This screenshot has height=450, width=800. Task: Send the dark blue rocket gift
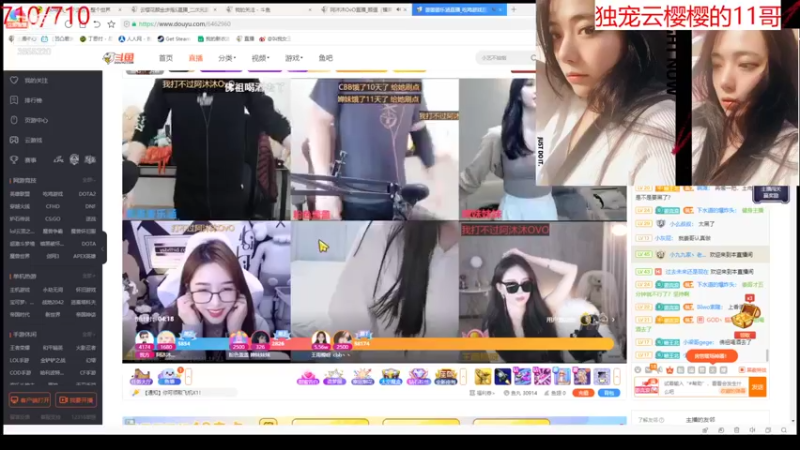click(503, 377)
